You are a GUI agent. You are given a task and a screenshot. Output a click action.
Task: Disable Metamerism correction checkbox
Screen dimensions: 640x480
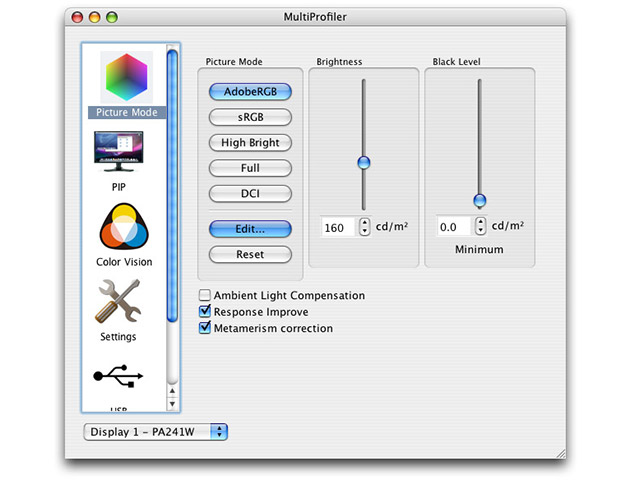click(204, 328)
